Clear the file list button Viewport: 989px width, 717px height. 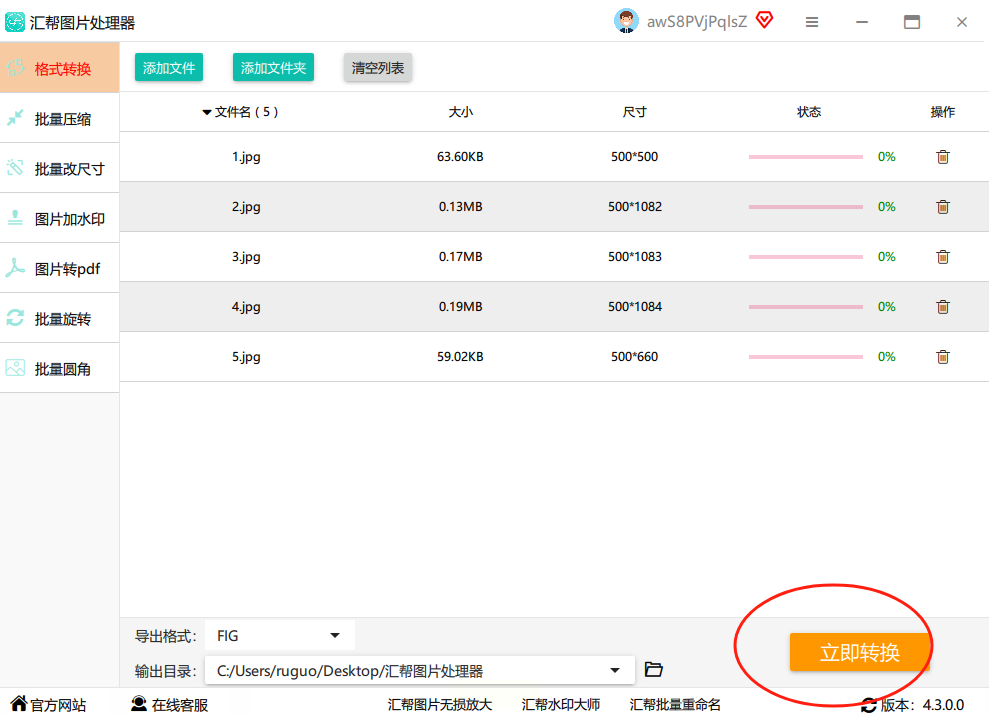tap(377, 68)
